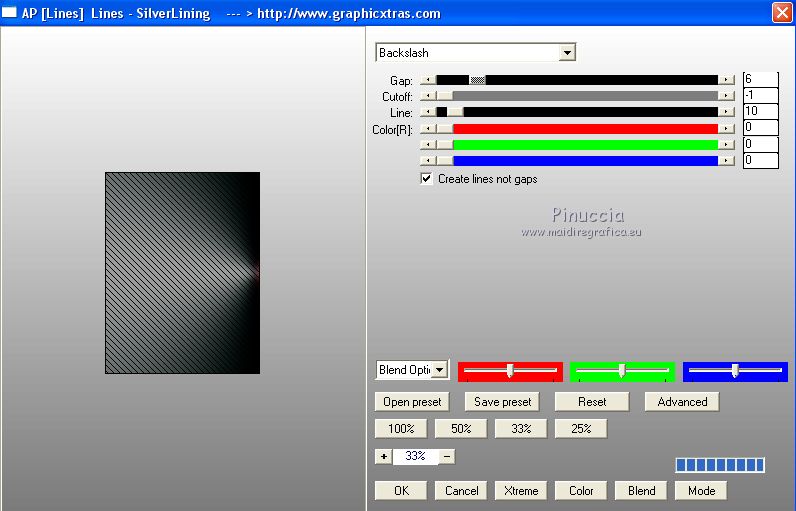796x511 pixels.
Task: Click the Reset button
Action: pos(592,402)
